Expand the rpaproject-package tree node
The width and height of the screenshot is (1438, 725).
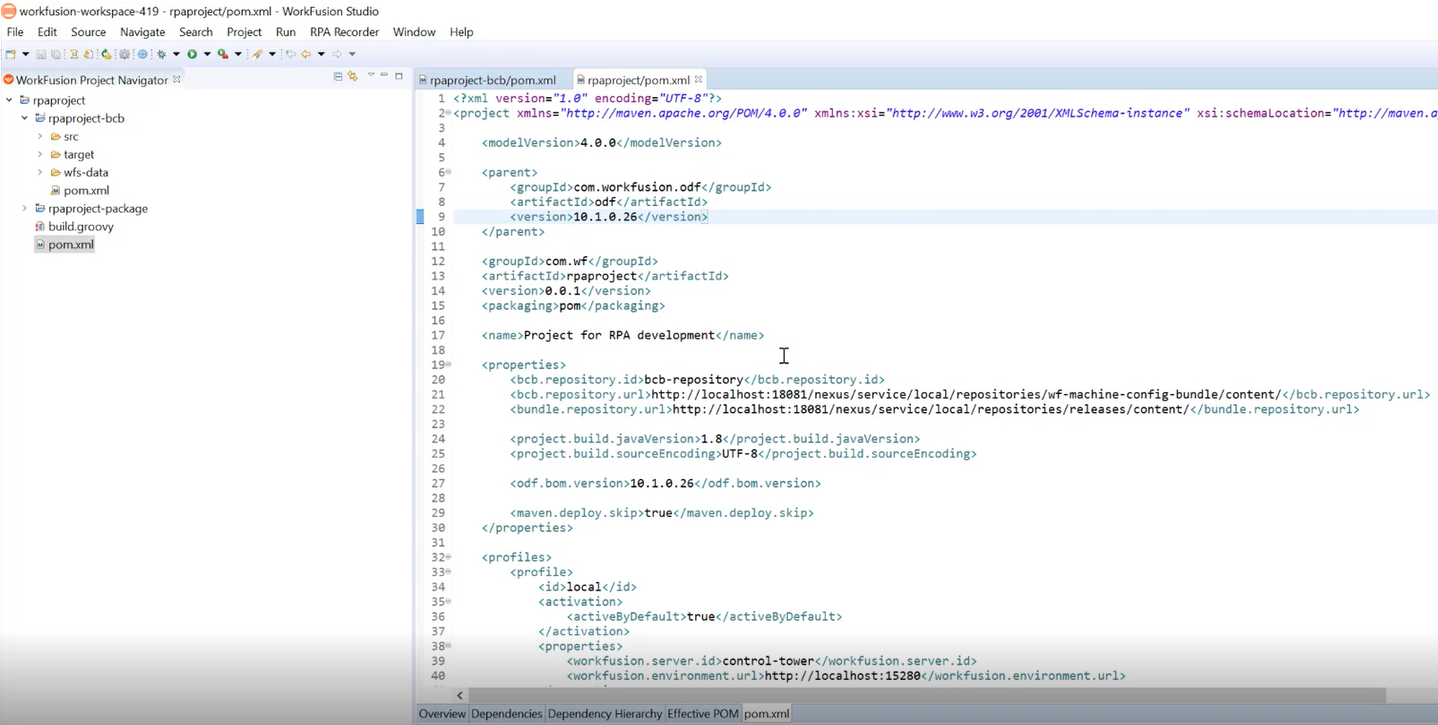pos(25,208)
